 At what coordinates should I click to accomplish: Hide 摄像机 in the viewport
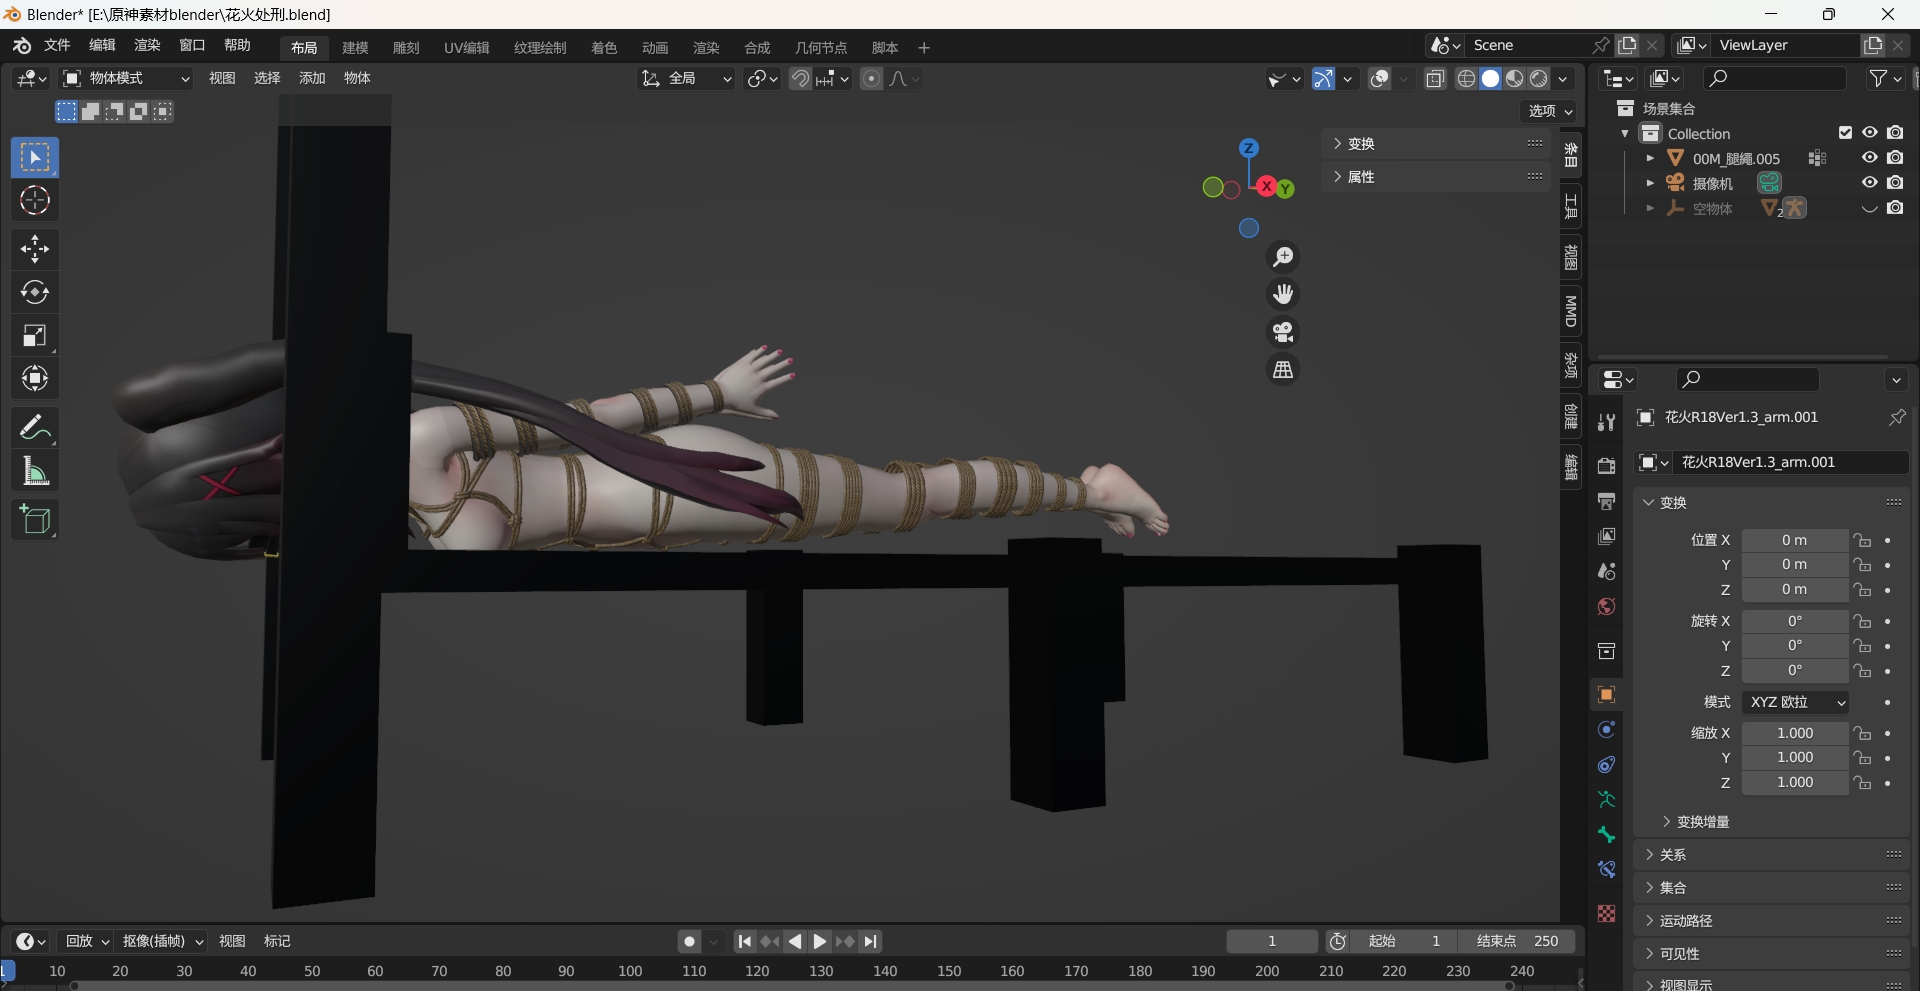pos(1869,183)
